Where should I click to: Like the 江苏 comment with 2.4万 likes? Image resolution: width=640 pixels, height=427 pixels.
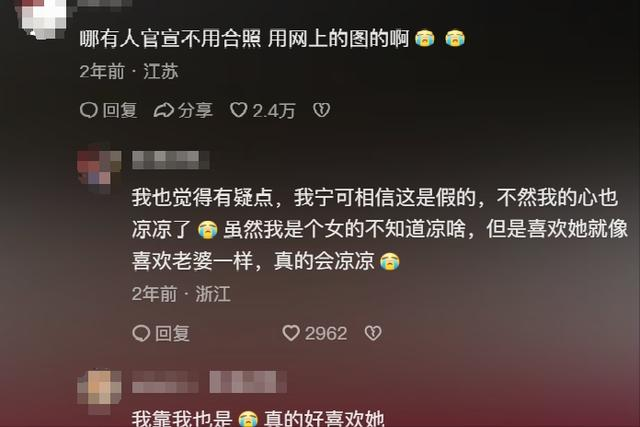click(239, 110)
